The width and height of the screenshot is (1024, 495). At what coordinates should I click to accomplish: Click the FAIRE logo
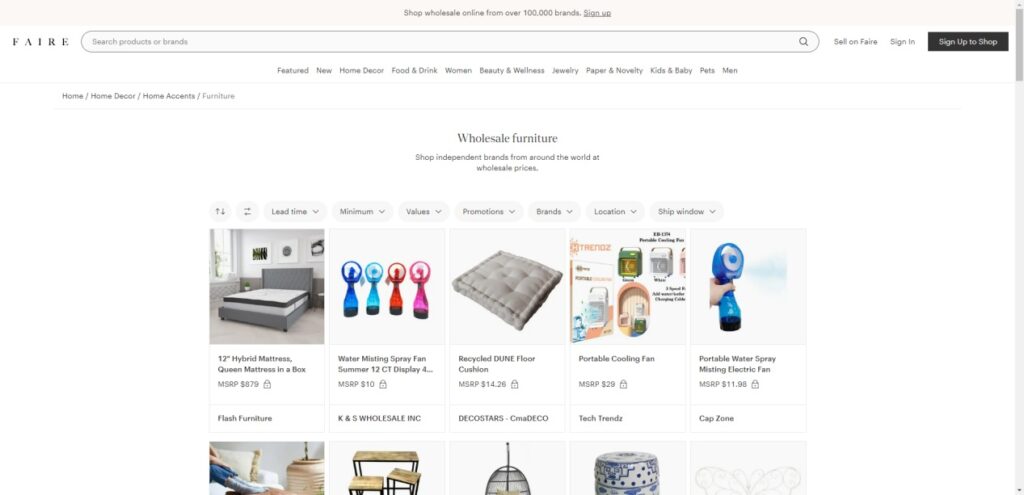pos(40,42)
